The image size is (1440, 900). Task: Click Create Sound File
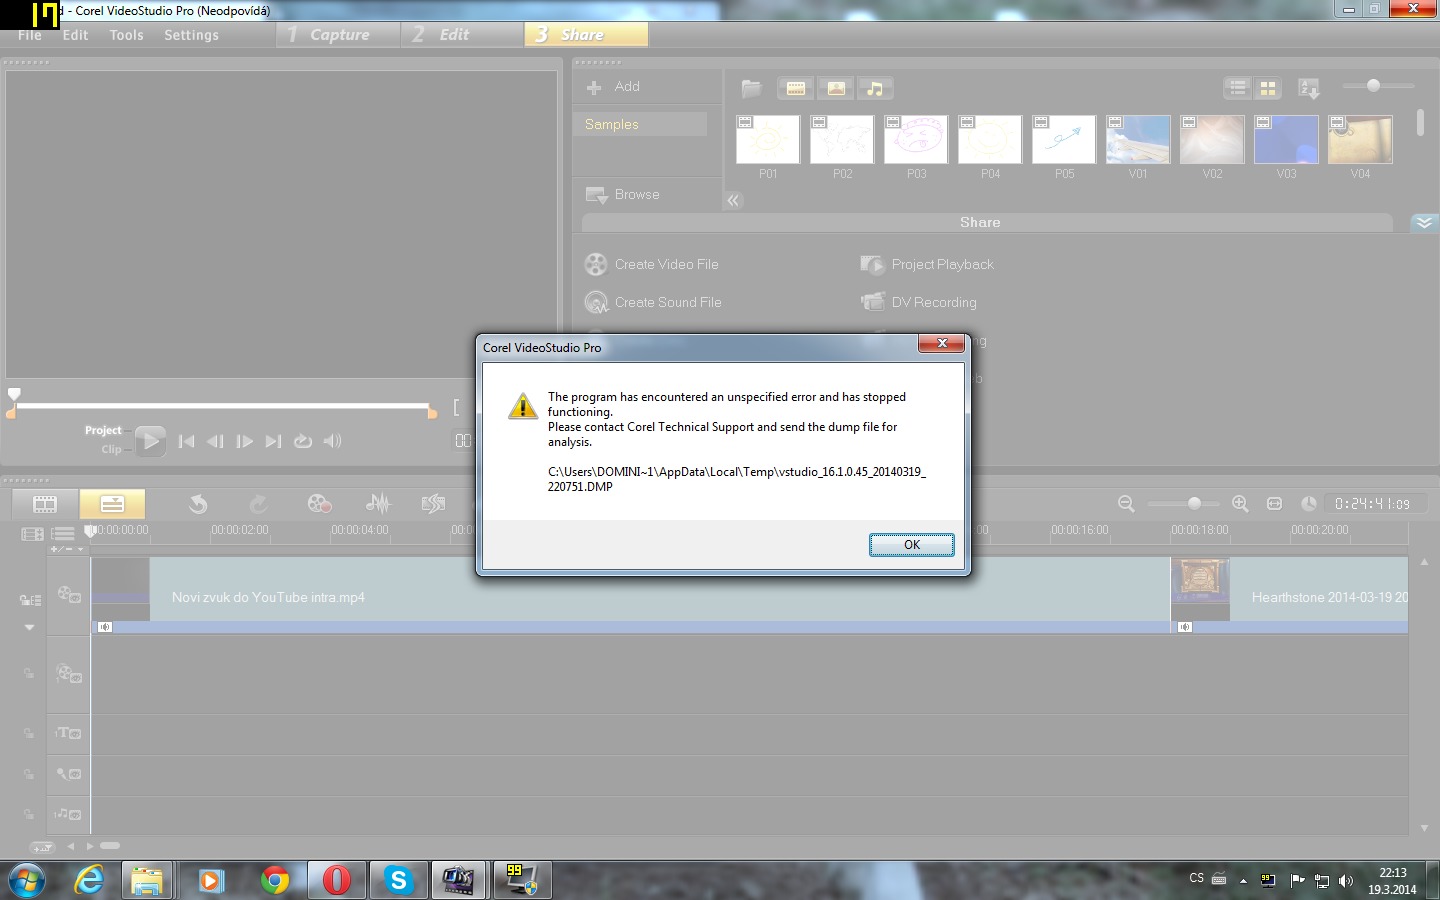click(653, 302)
